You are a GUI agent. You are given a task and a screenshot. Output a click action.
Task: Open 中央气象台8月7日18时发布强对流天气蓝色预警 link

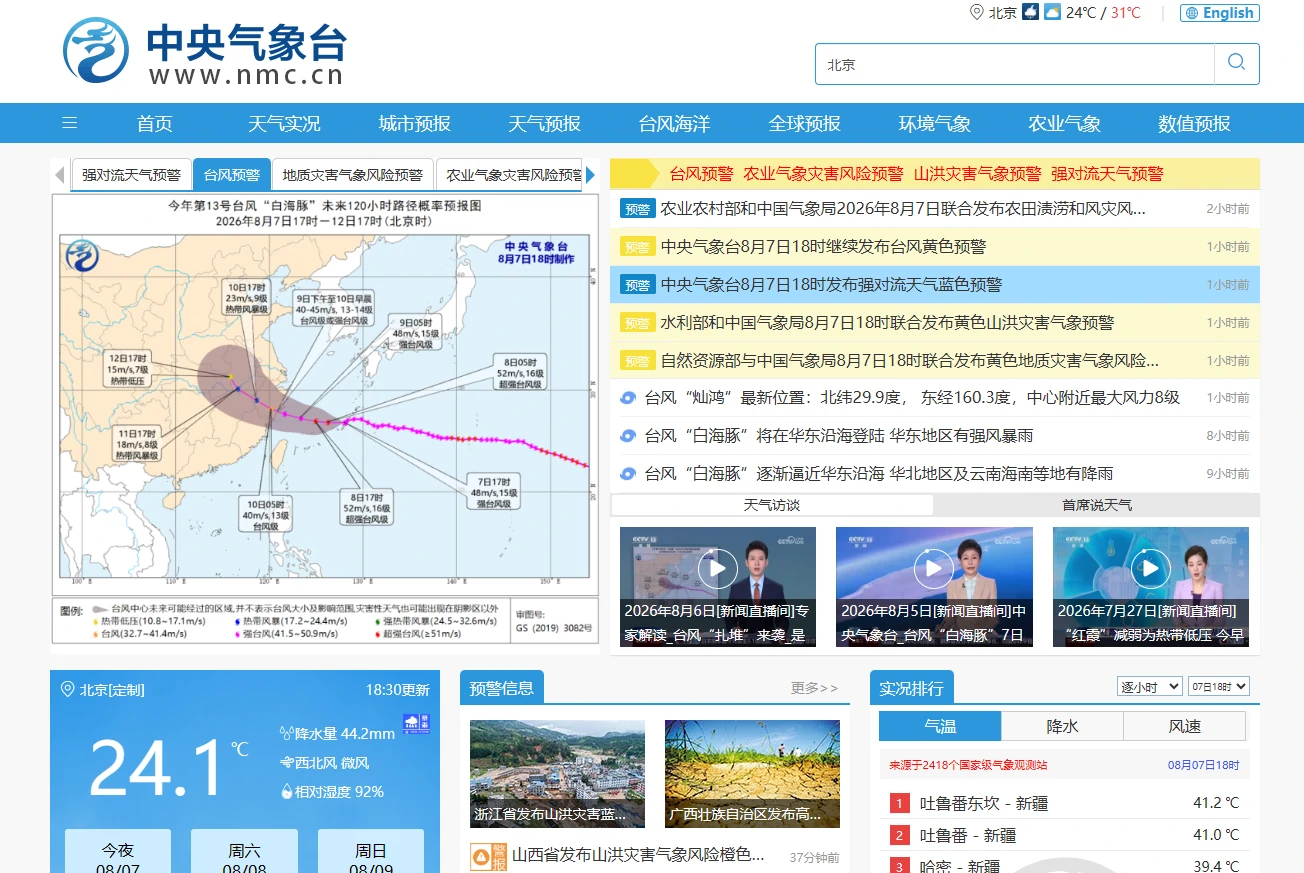click(x=831, y=285)
